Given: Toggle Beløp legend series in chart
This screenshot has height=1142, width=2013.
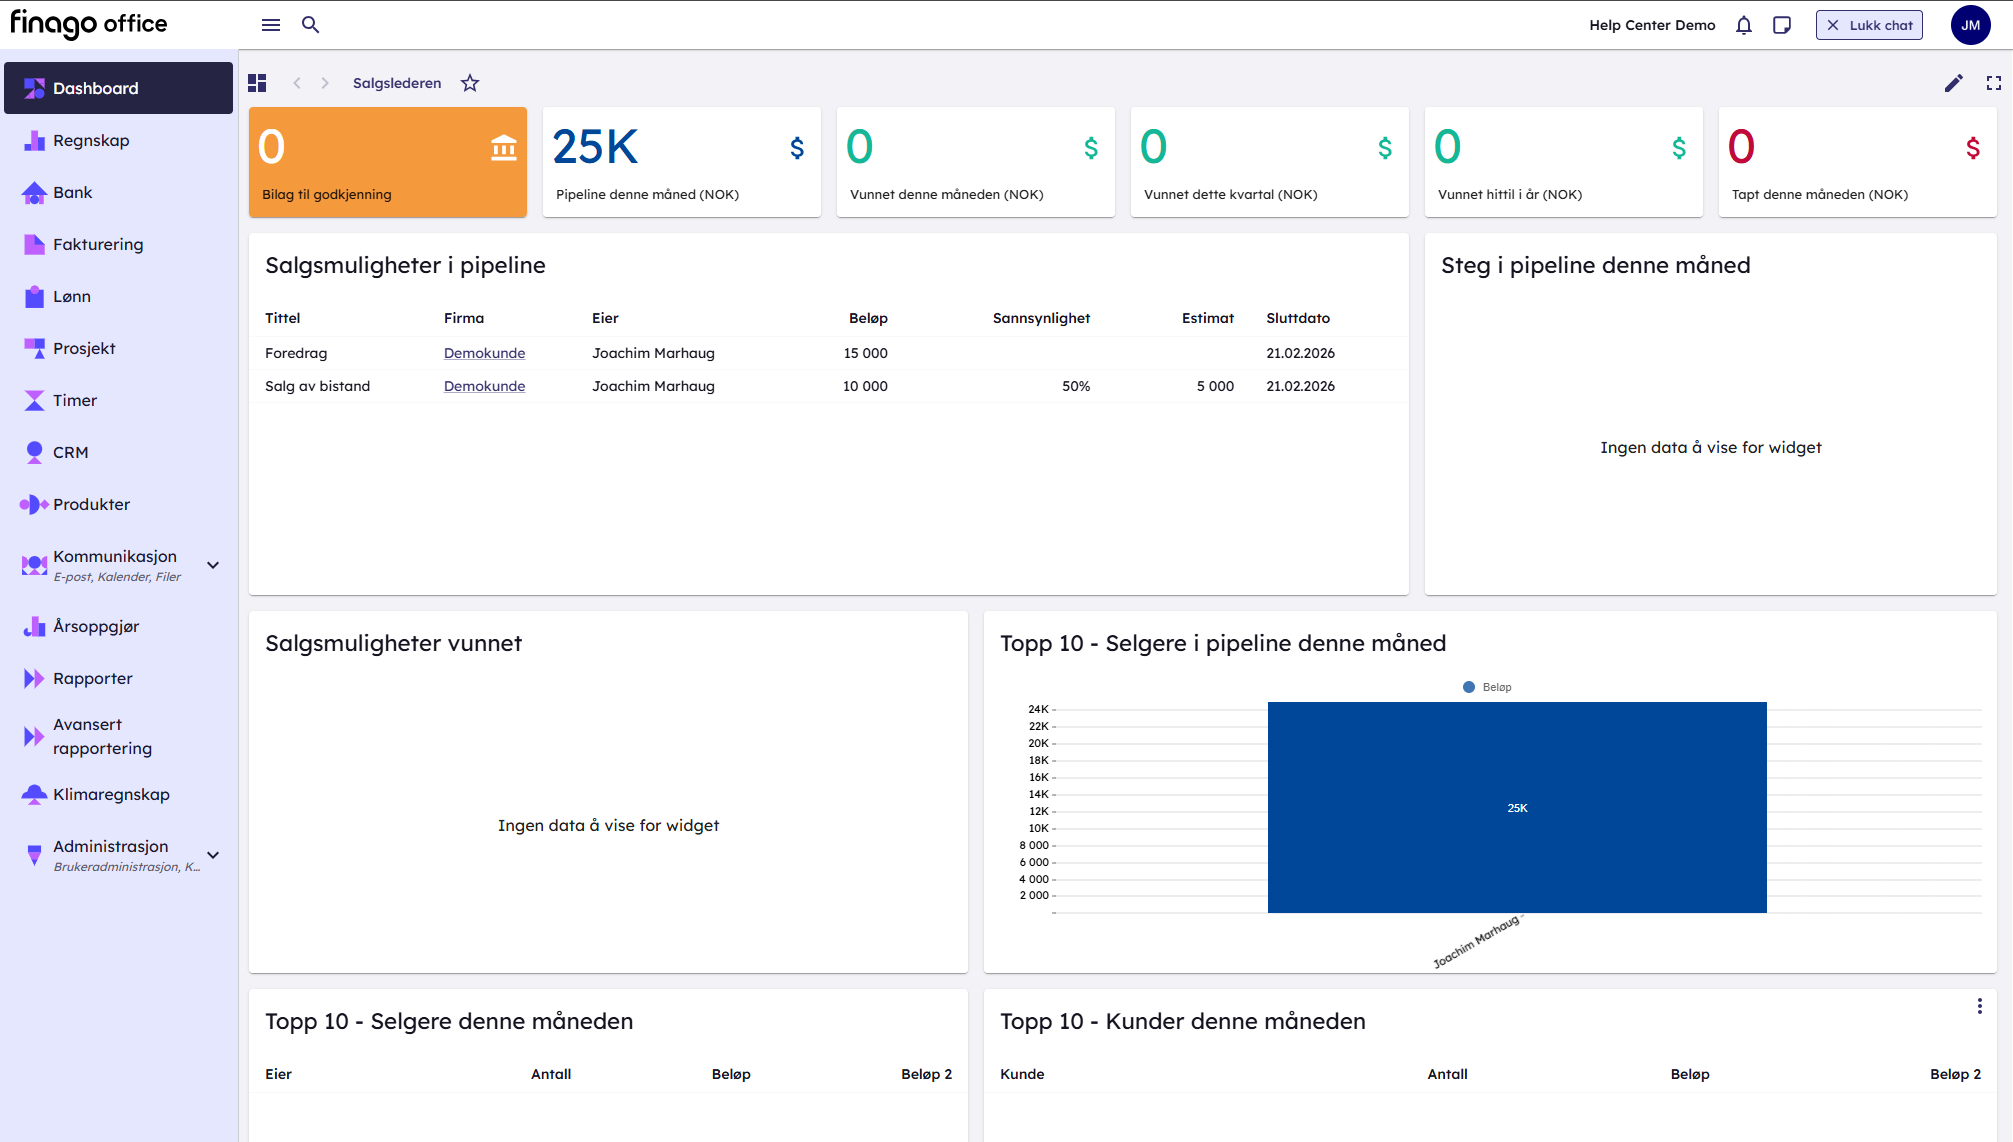Looking at the screenshot, I should [x=1487, y=687].
